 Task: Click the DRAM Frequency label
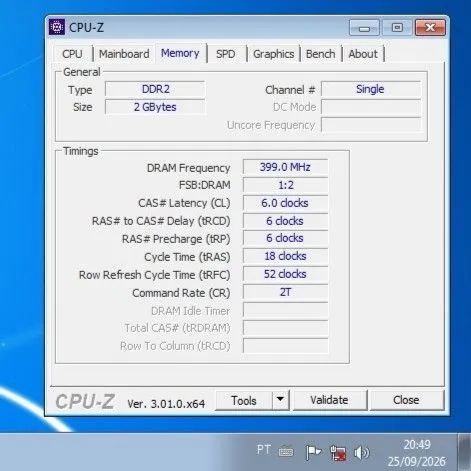[188, 168]
